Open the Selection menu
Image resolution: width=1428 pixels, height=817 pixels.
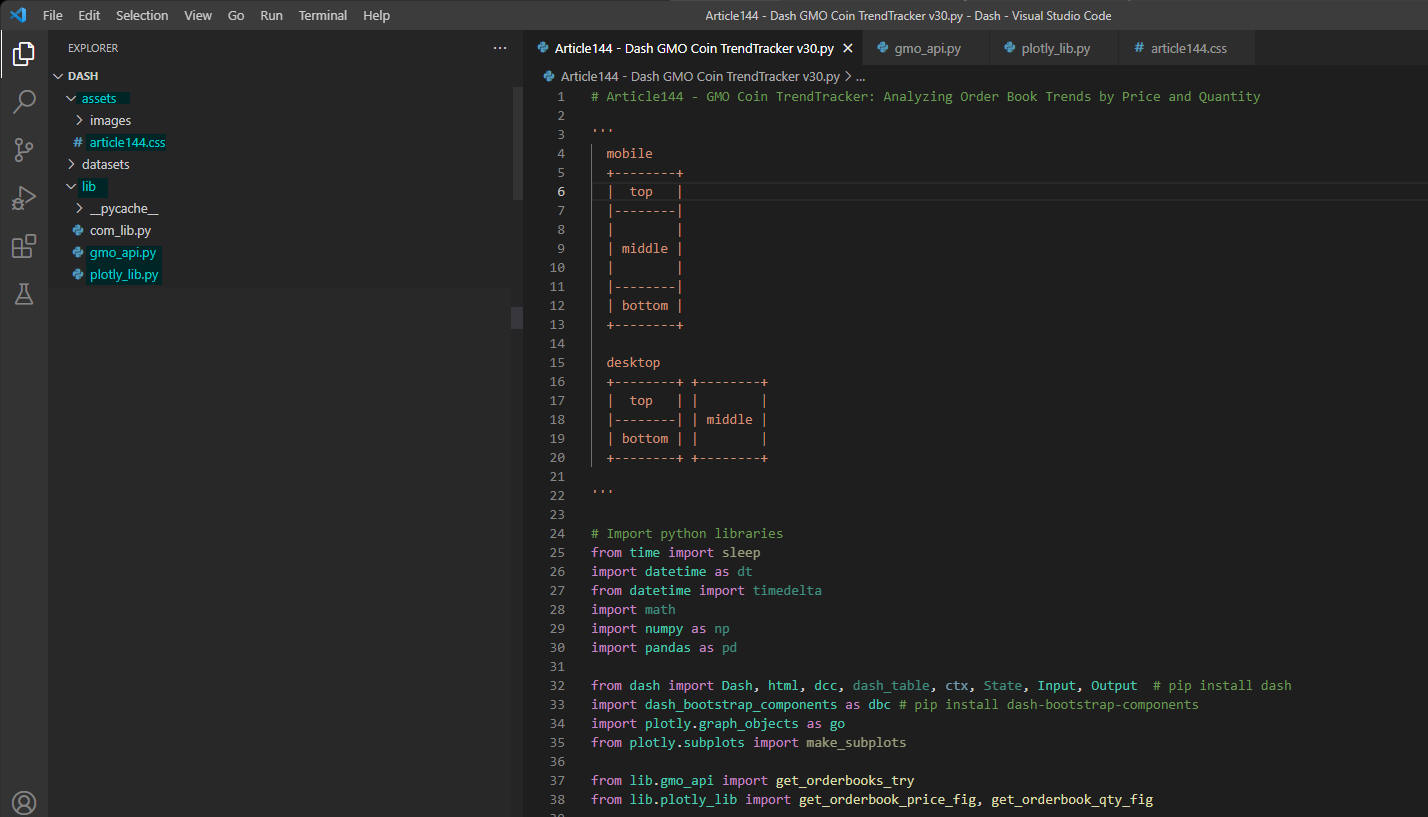[142, 15]
